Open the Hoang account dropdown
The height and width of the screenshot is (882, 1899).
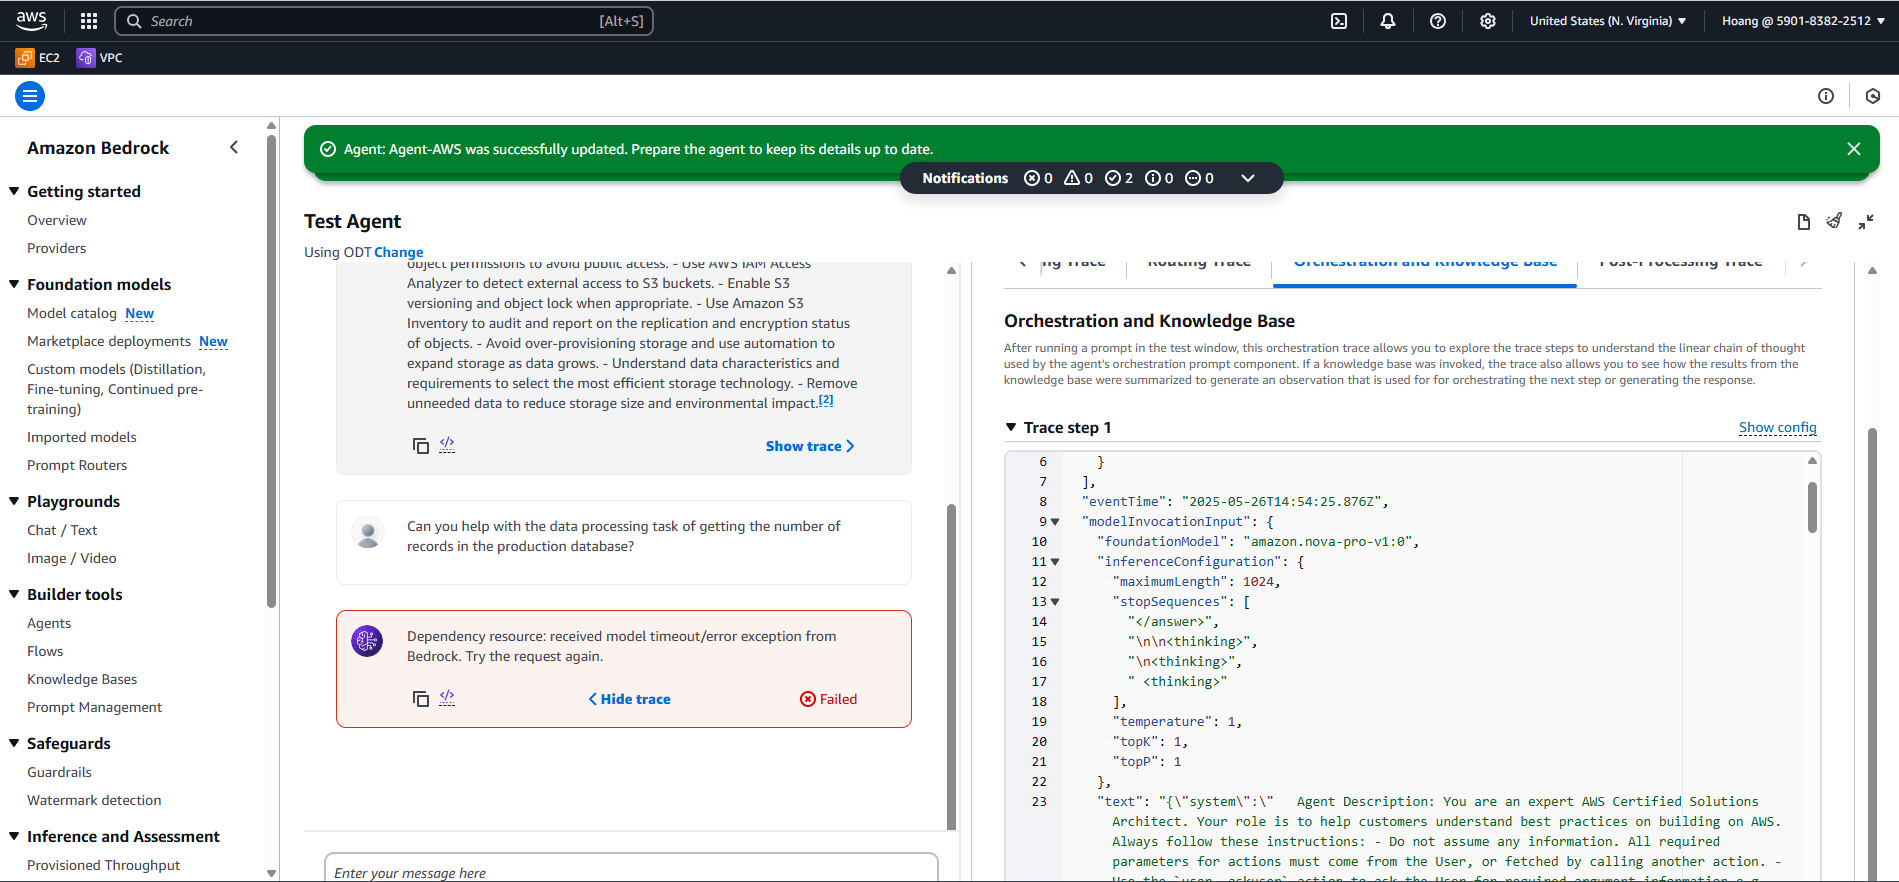[x=1803, y=21]
